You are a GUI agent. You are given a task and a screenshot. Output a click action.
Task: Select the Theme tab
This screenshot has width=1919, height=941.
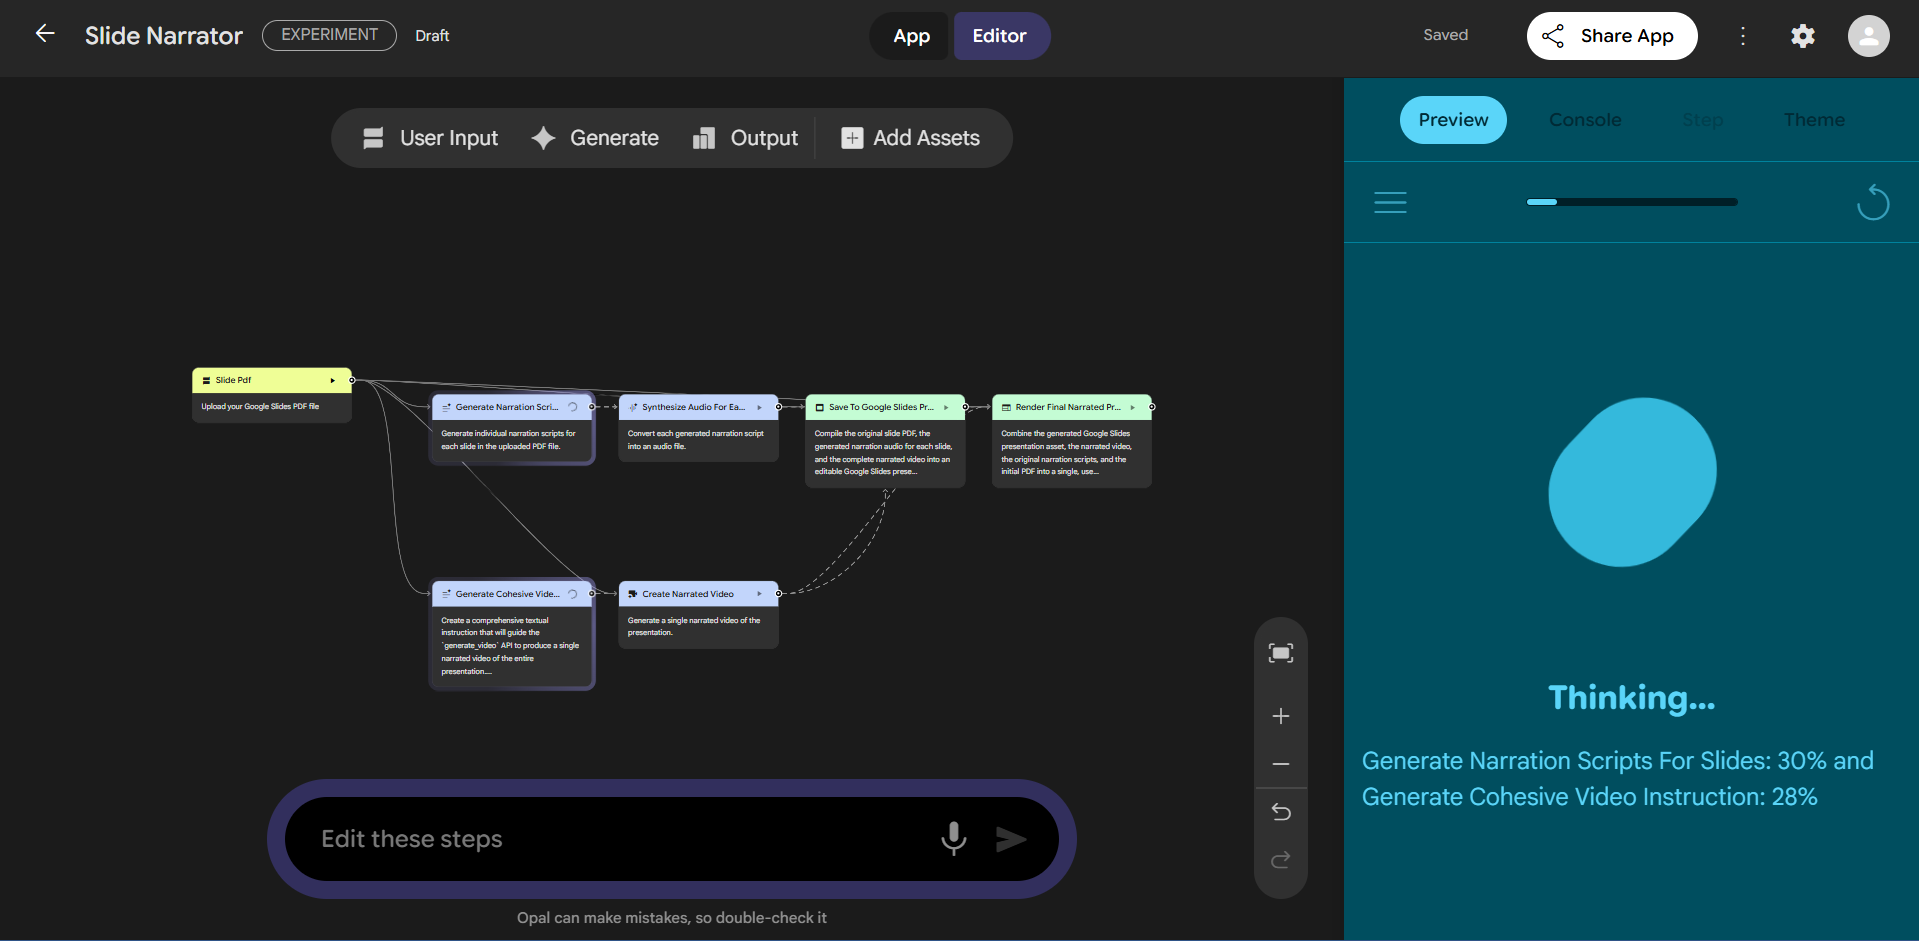(1813, 120)
